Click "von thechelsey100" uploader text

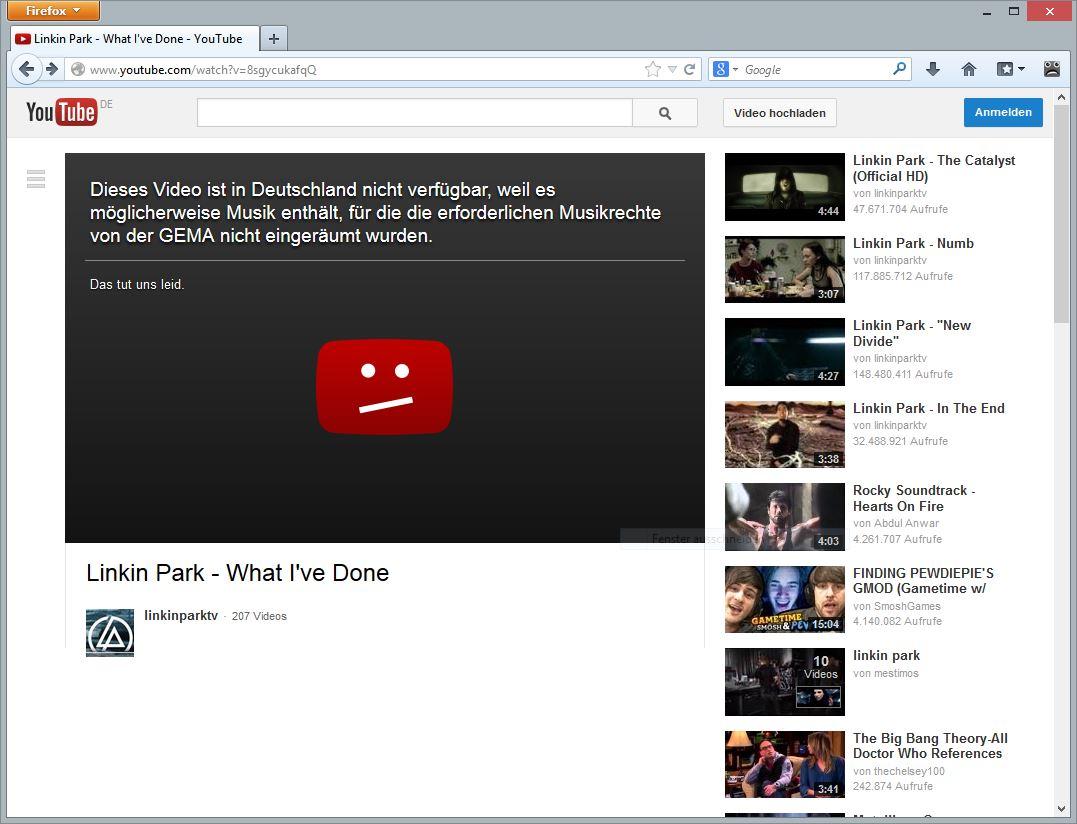(x=899, y=771)
